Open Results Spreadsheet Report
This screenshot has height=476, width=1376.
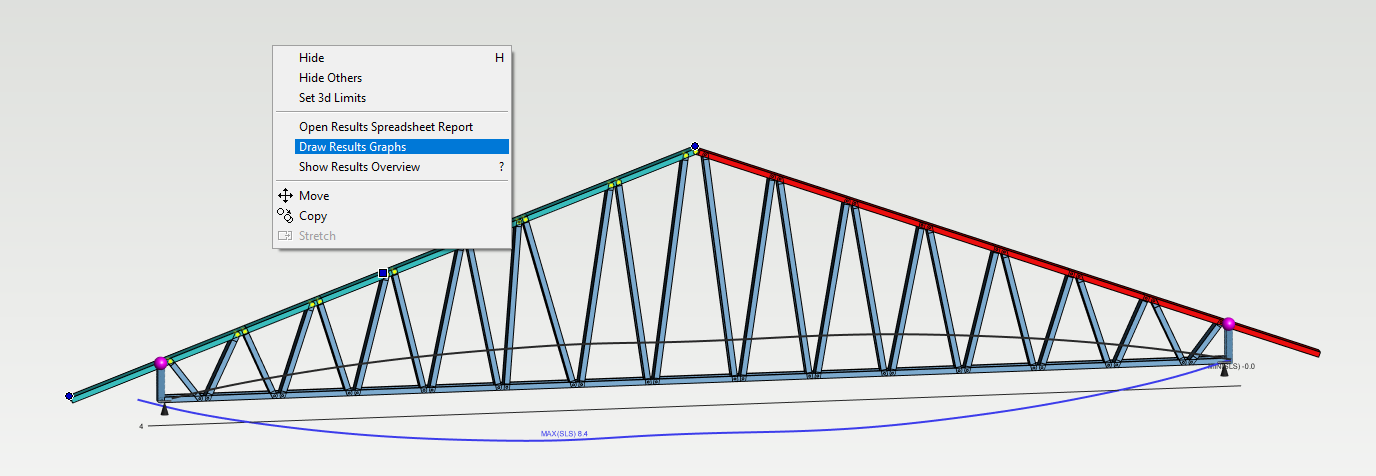385,127
